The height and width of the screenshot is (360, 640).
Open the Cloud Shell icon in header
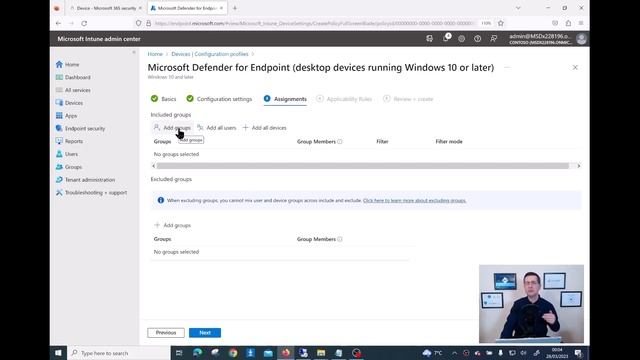click(429, 39)
